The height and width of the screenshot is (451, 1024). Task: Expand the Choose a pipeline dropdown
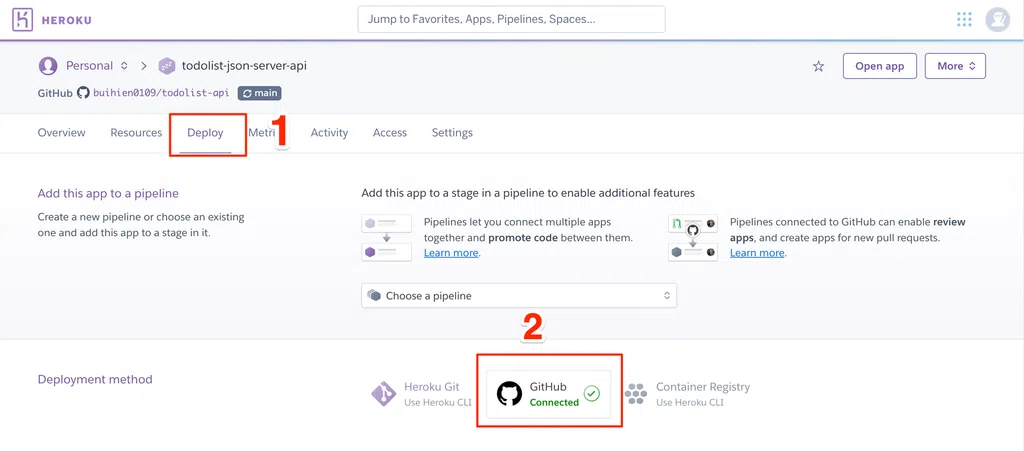point(518,295)
